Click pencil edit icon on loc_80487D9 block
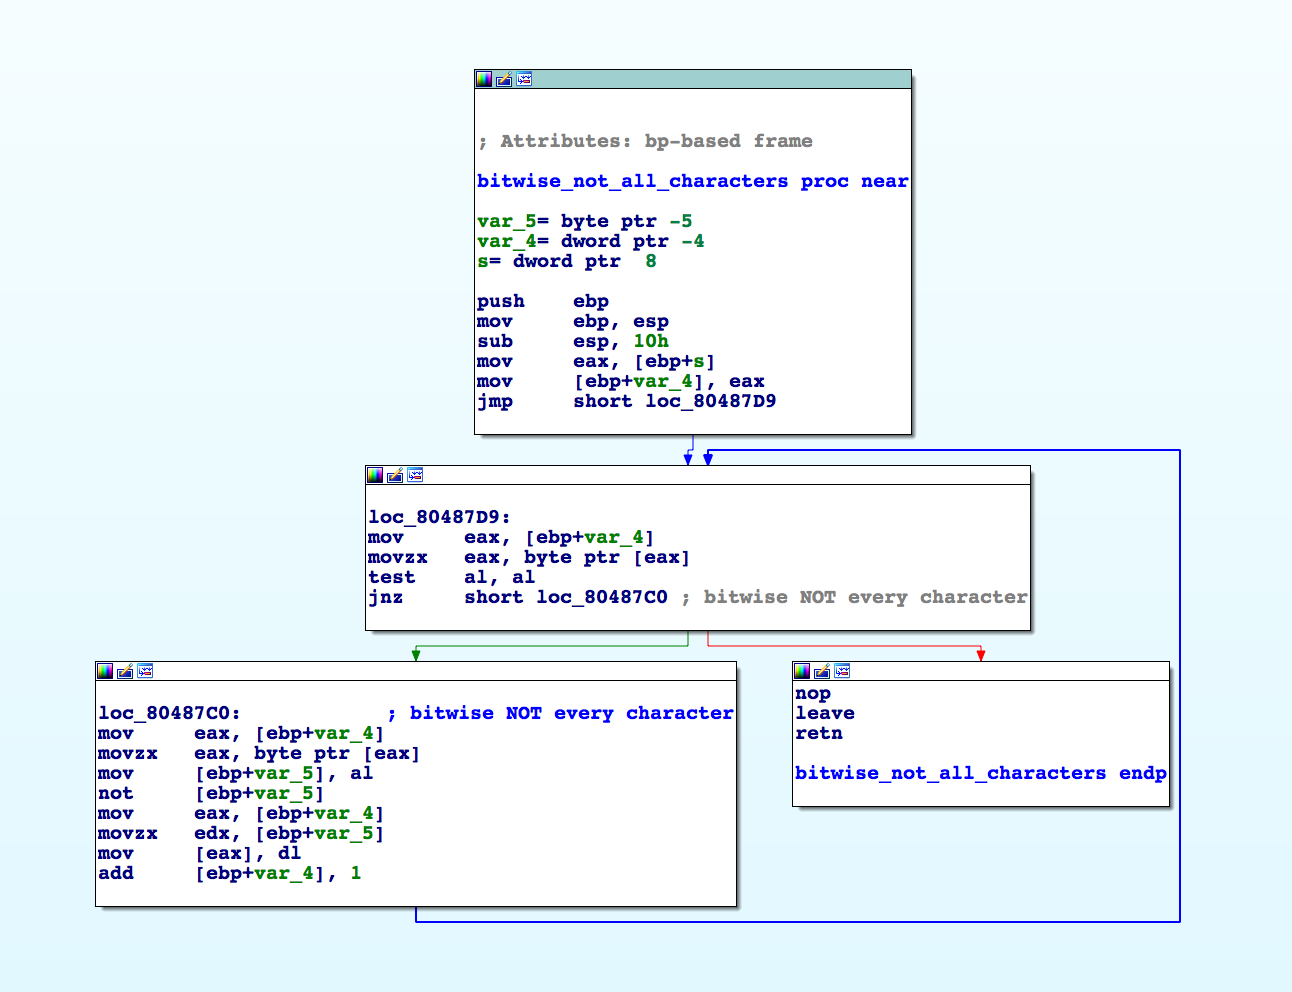Viewport: 1292px width, 992px height. (395, 475)
